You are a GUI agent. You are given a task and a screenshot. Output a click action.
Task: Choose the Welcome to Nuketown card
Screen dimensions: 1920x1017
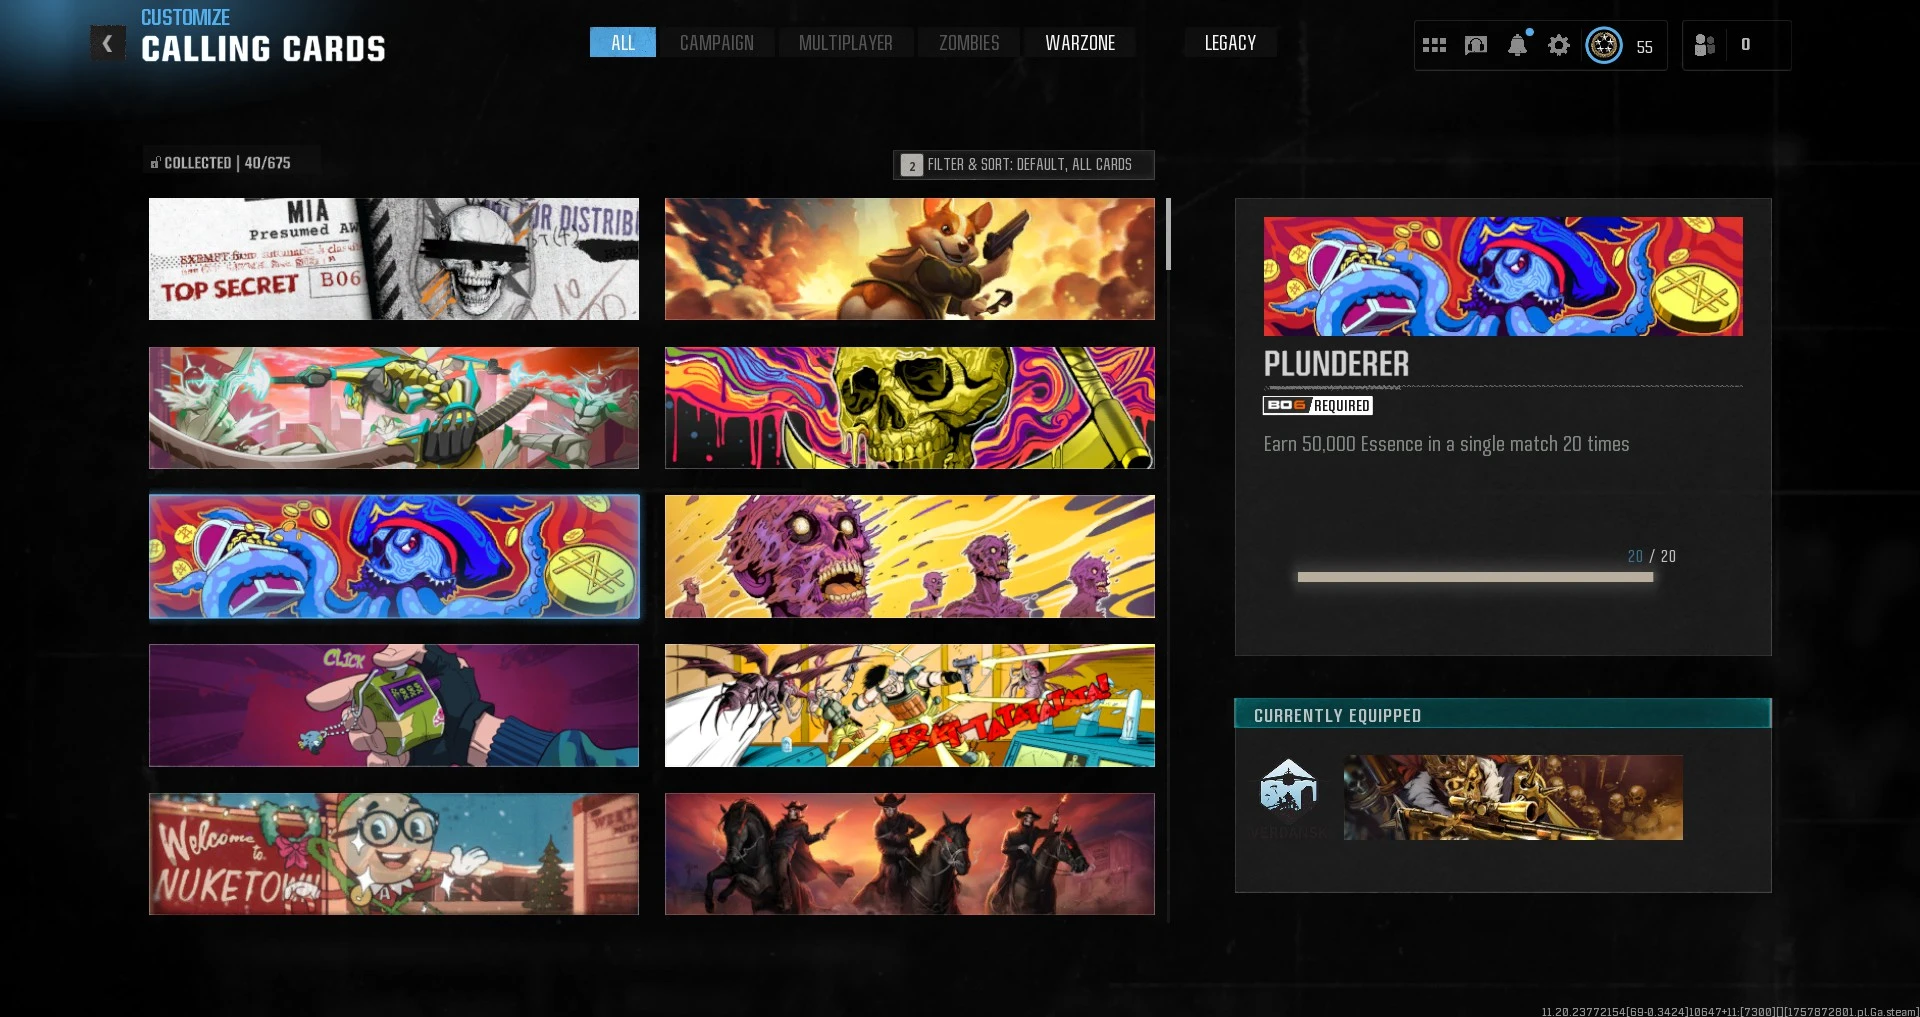(x=393, y=854)
